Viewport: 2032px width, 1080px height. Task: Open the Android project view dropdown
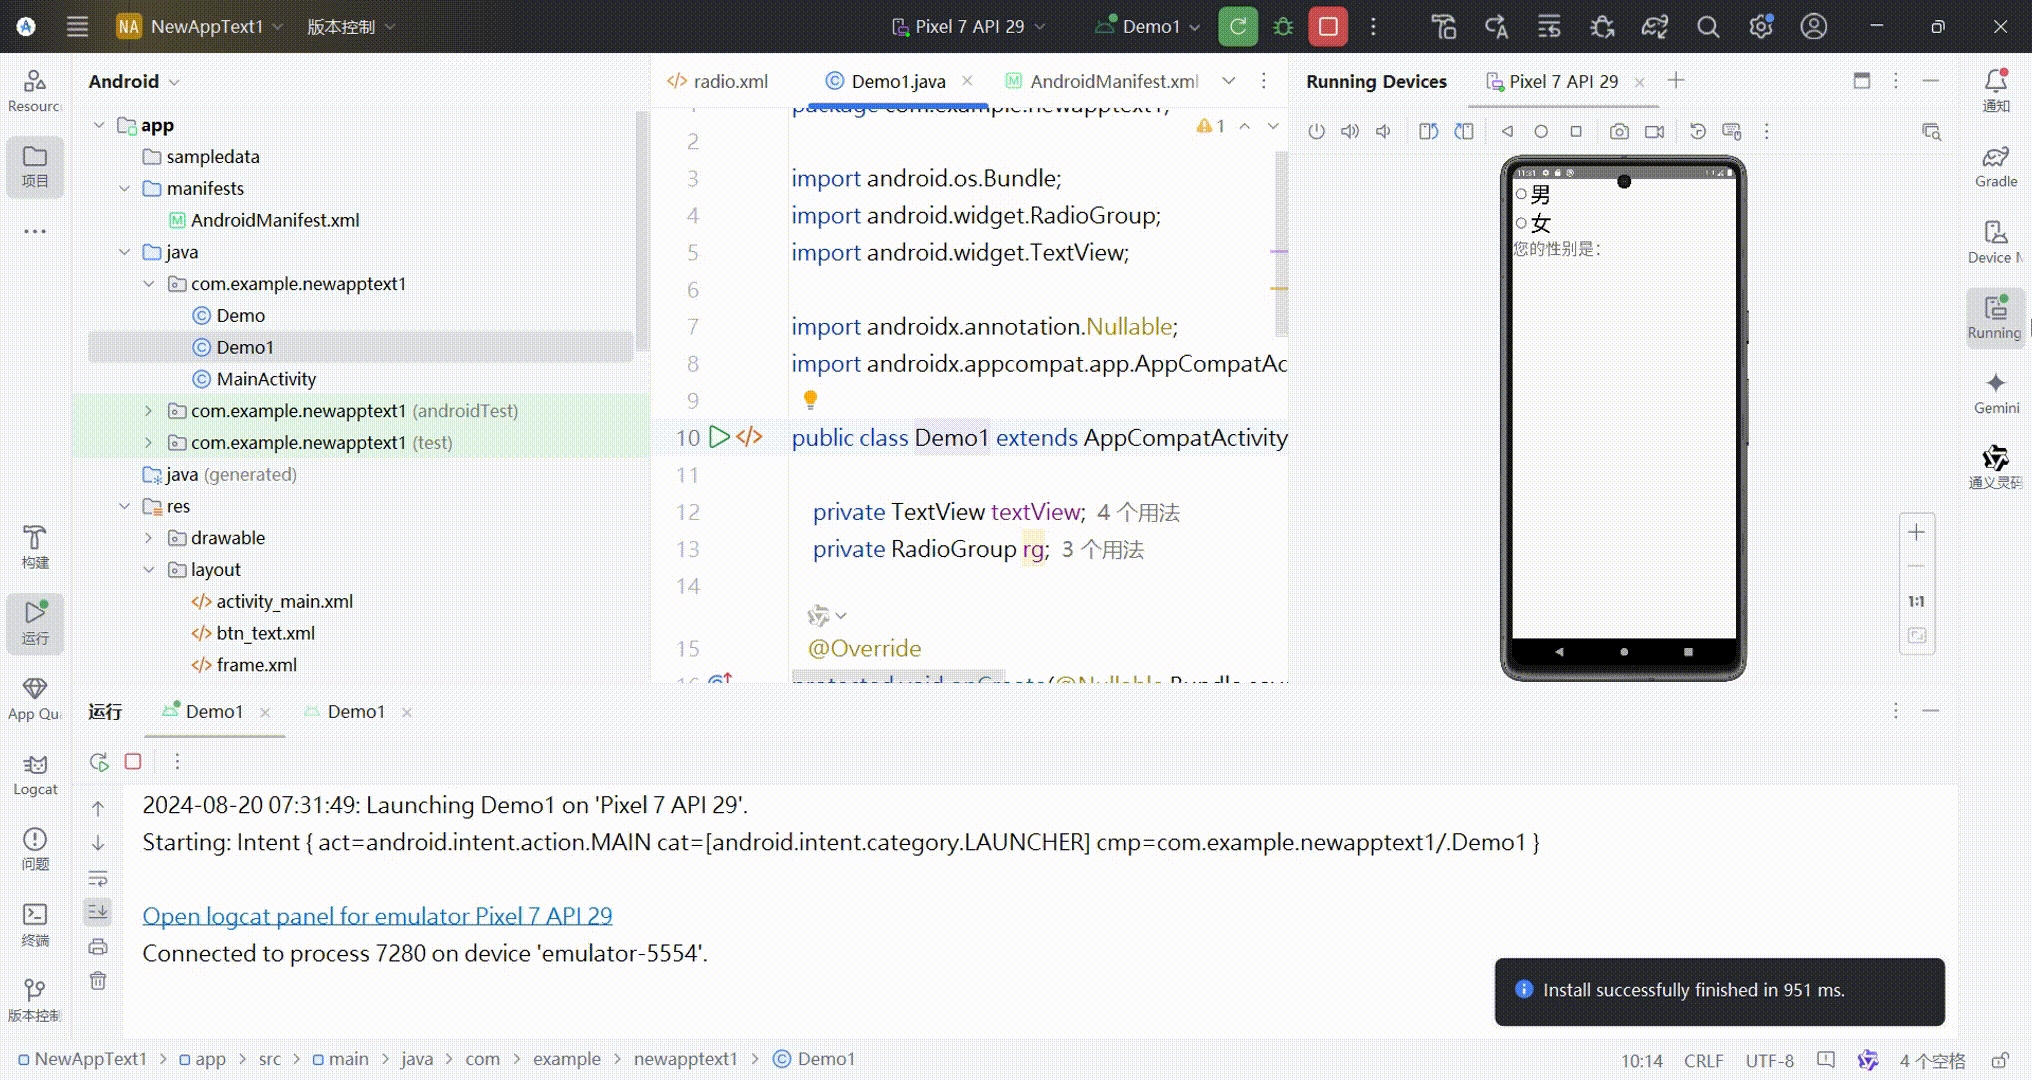pyautogui.click(x=134, y=81)
